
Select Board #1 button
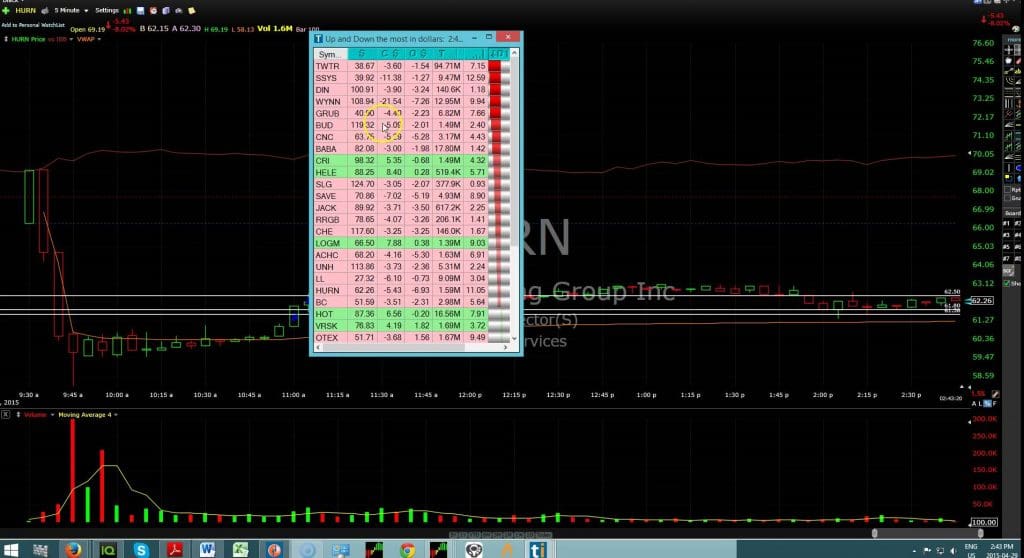[x=1007, y=223]
